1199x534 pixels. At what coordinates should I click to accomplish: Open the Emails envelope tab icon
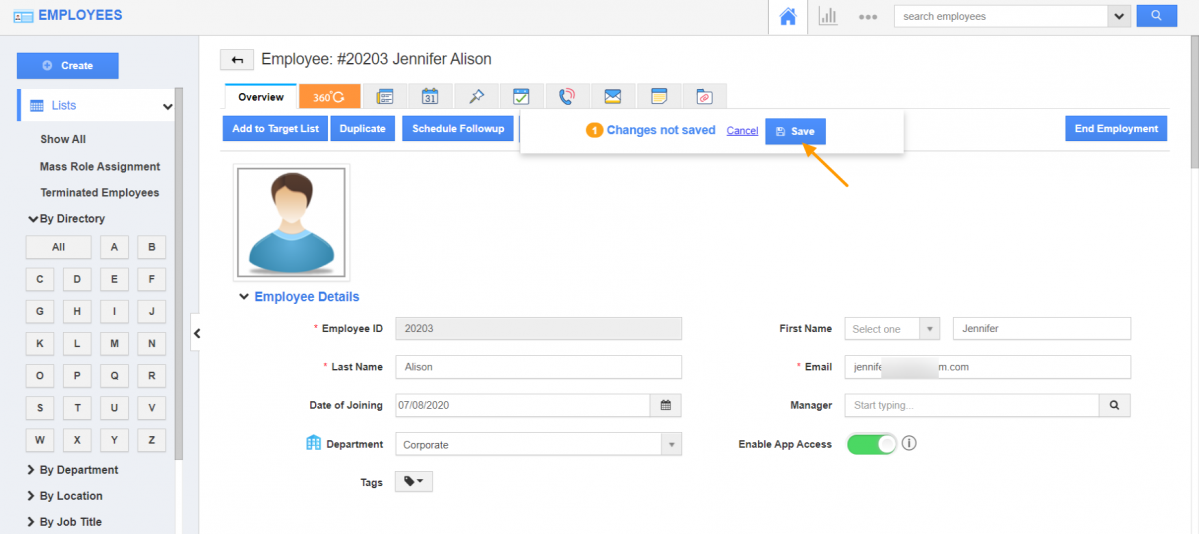click(613, 97)
